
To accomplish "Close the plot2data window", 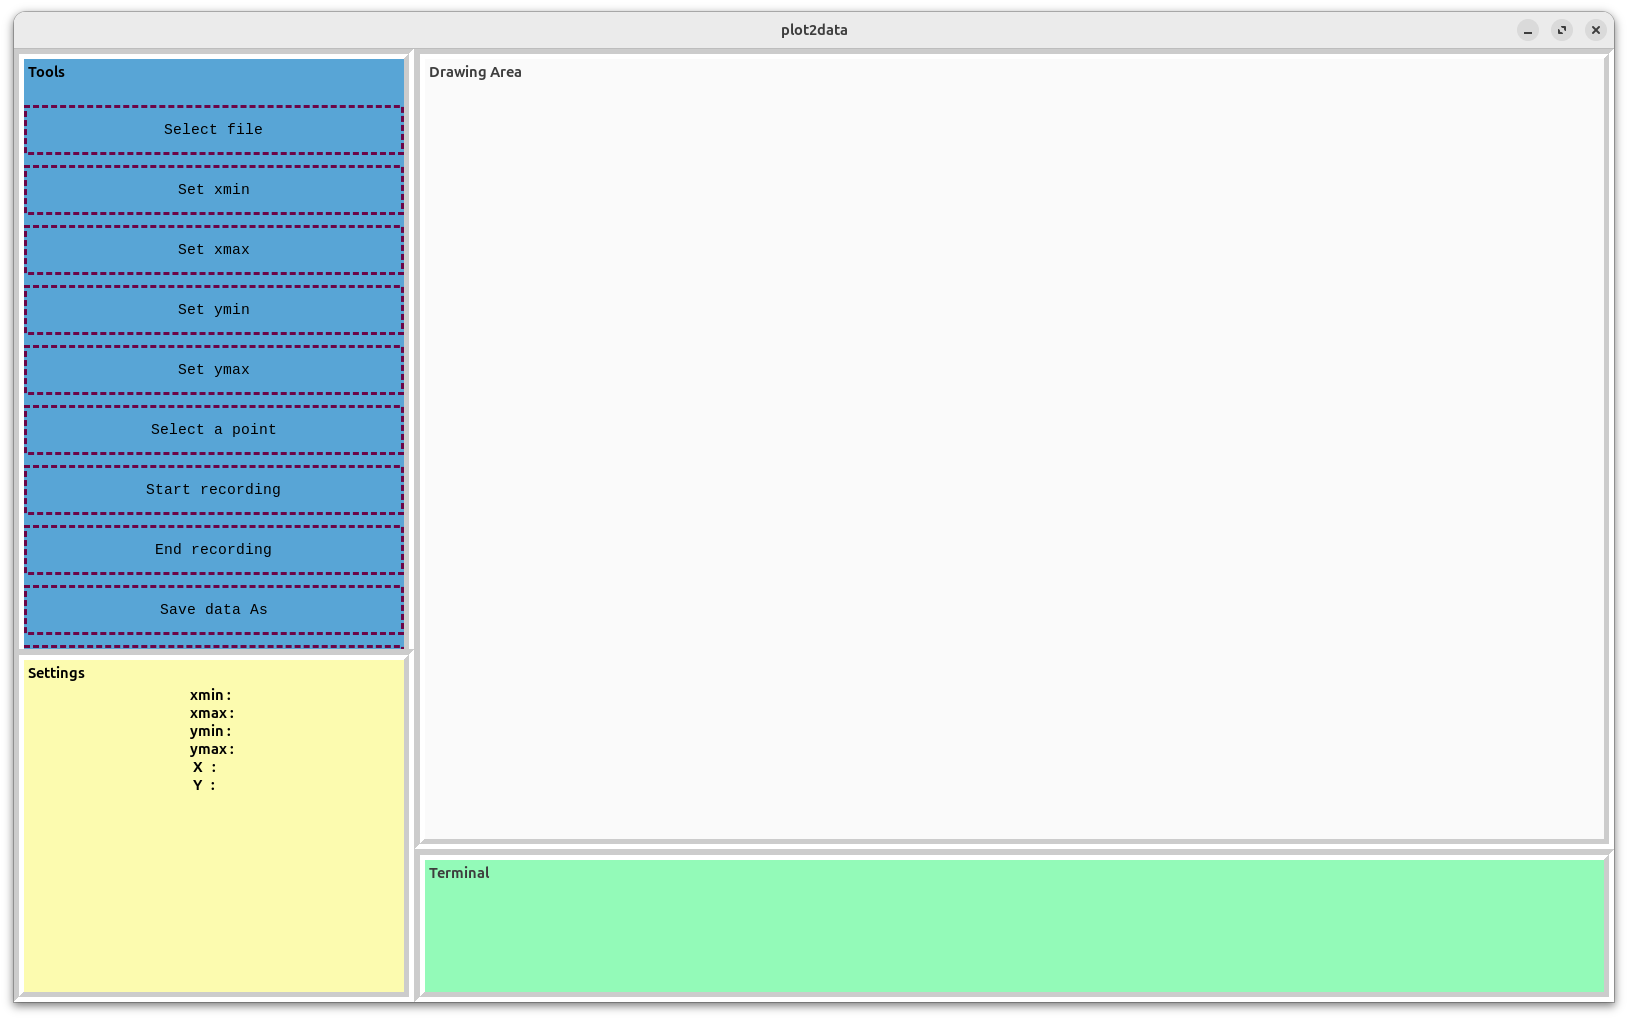I will tap(1596, 30).
